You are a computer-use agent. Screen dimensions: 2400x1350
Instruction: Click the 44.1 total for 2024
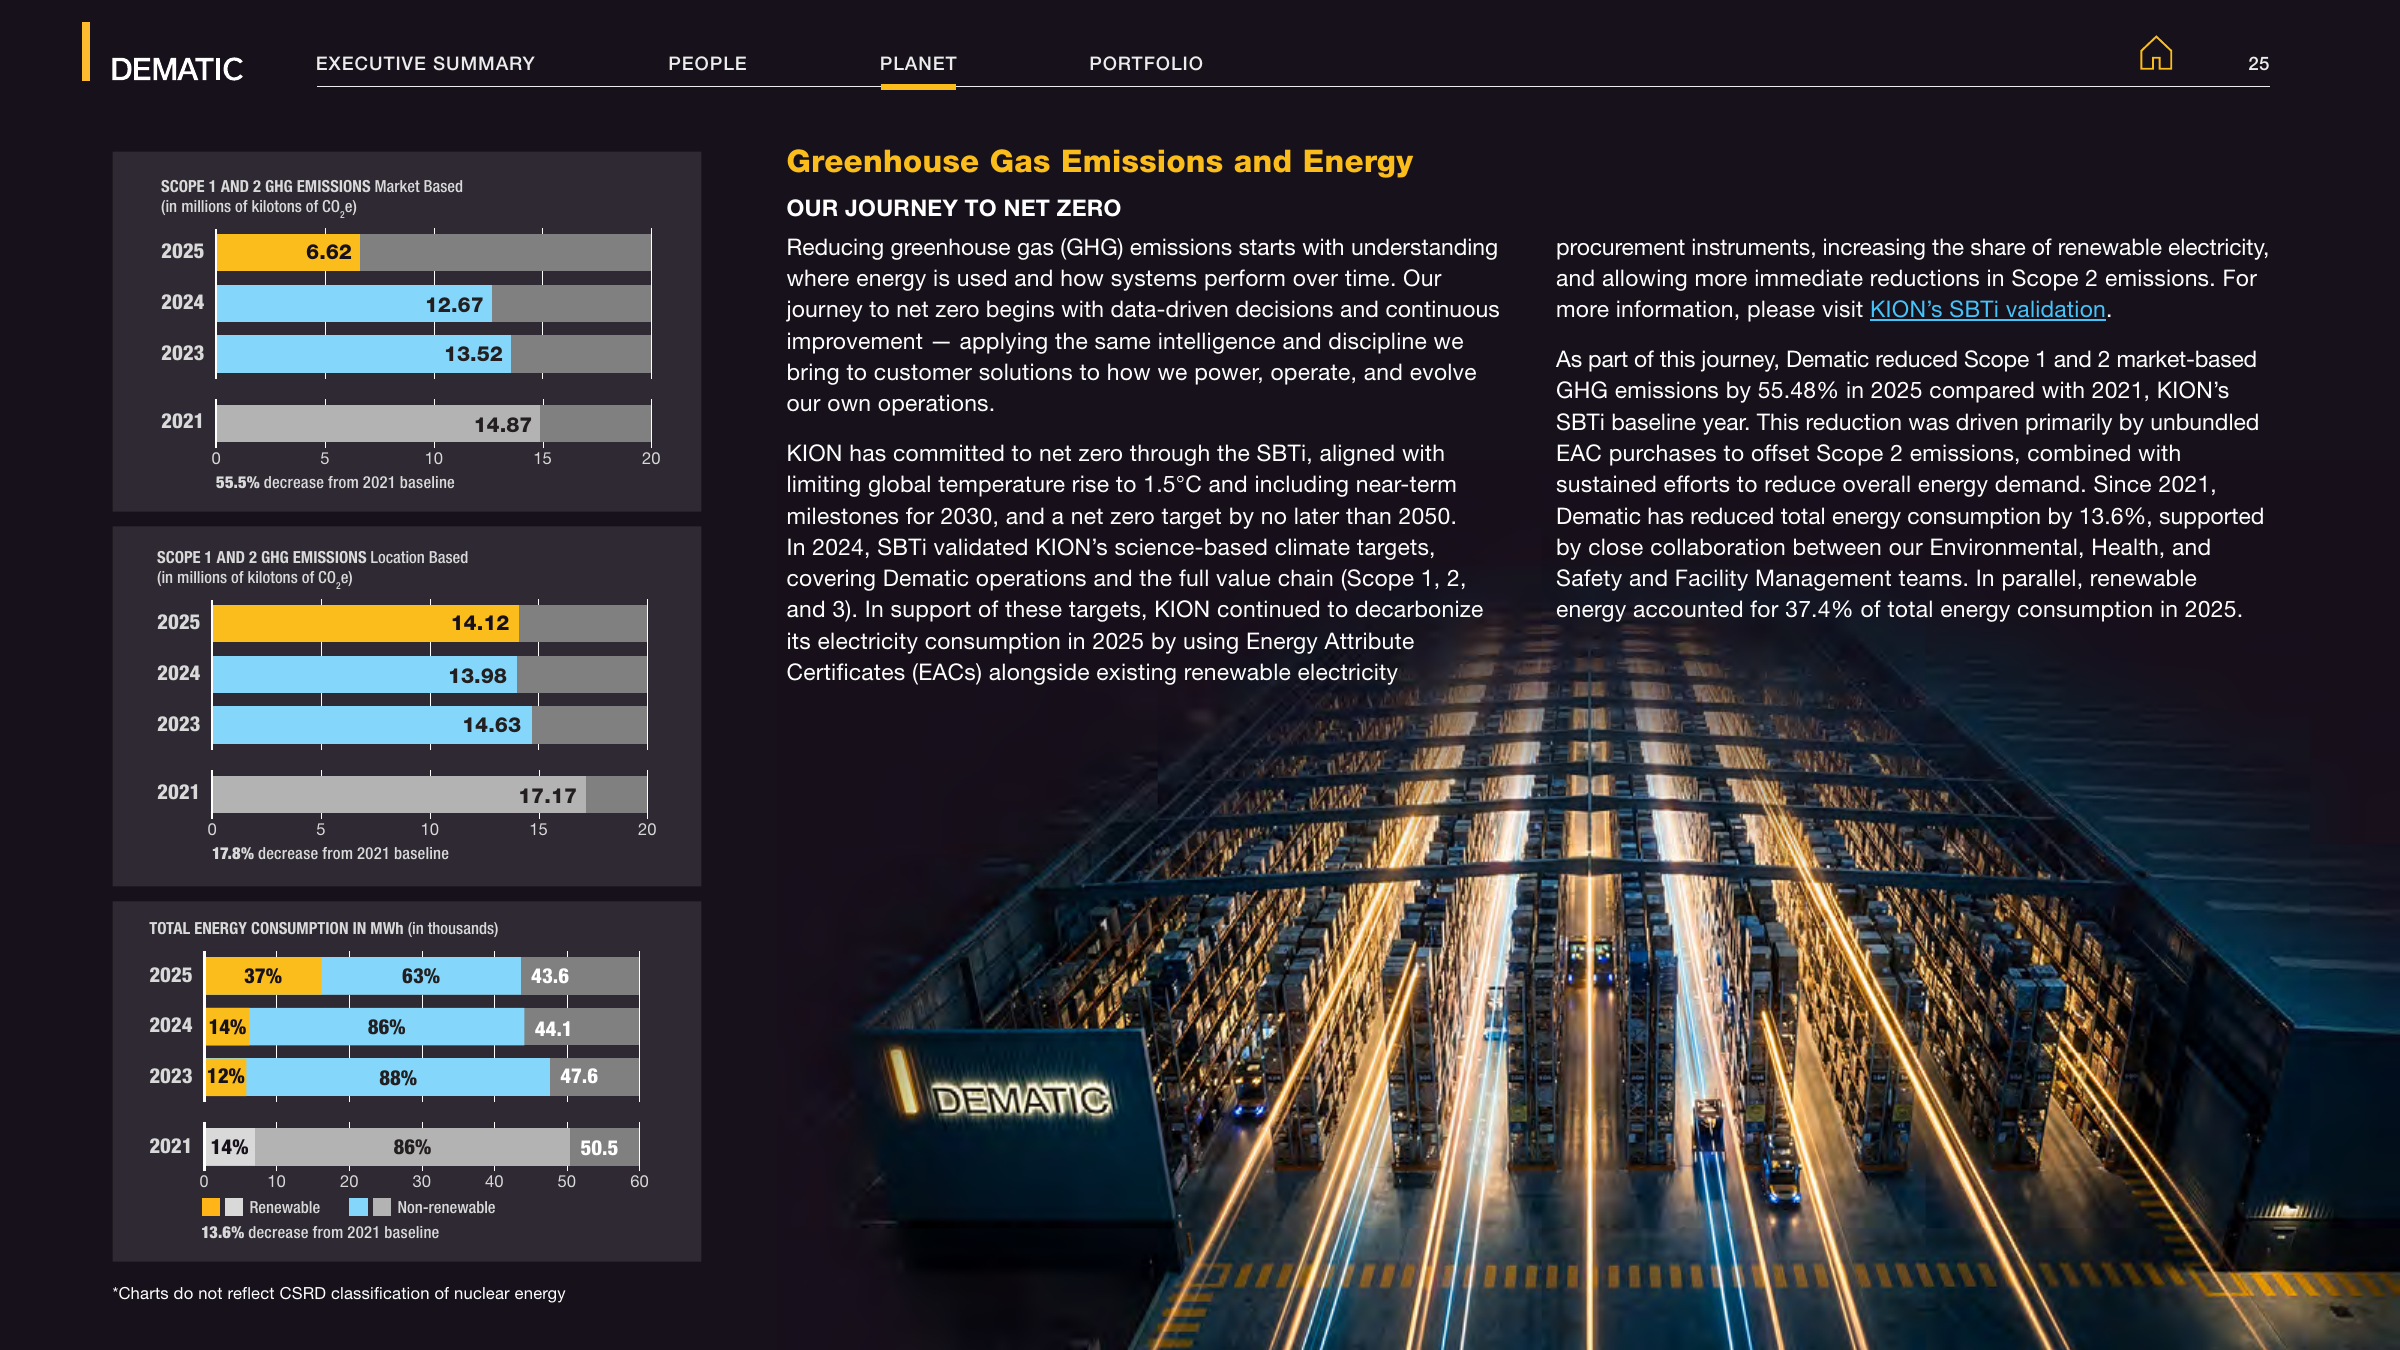coord(552,1028)
